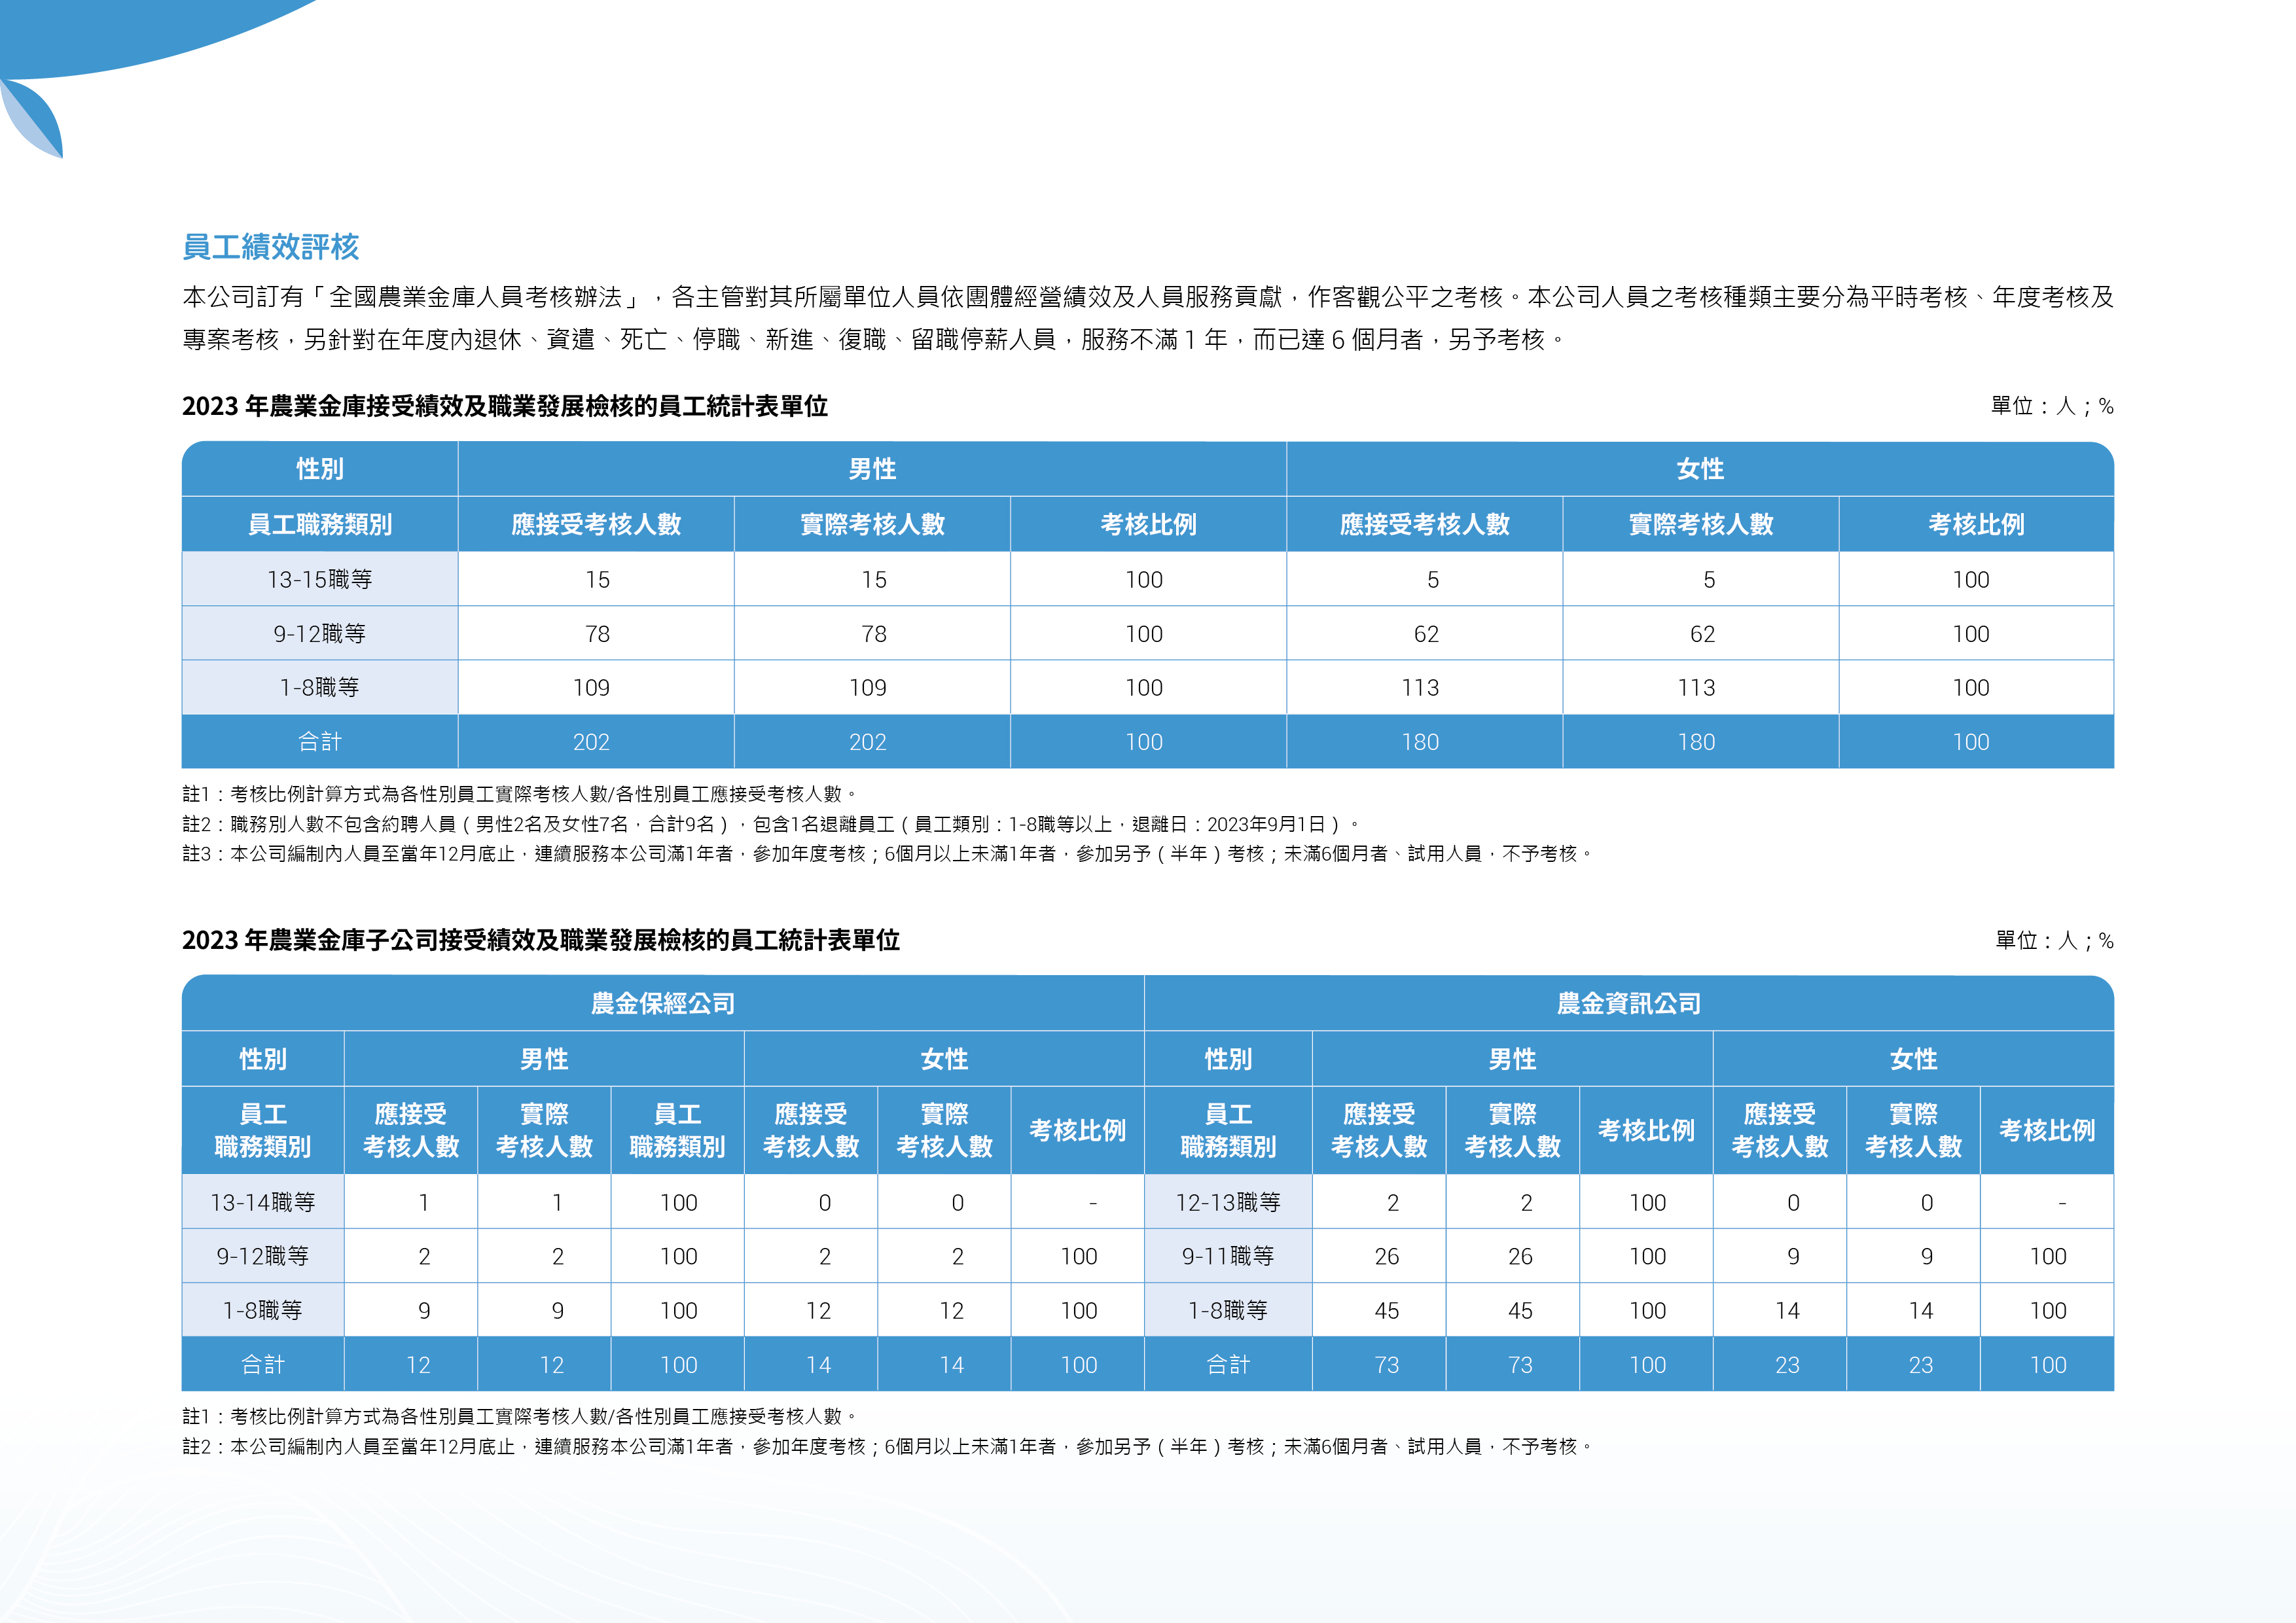Select the paragraph line starting 專案考核，另針對在年度內退休
The image size is (2296, 1623).
tap(873, 340)
